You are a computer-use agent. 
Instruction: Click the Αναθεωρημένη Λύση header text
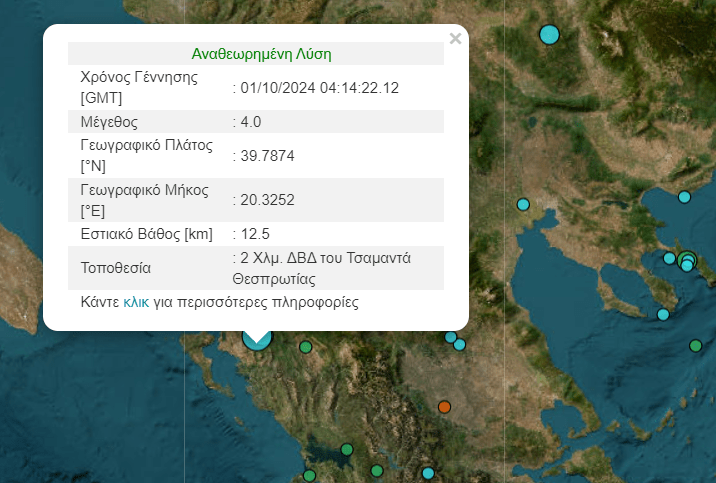pos(261,54)
